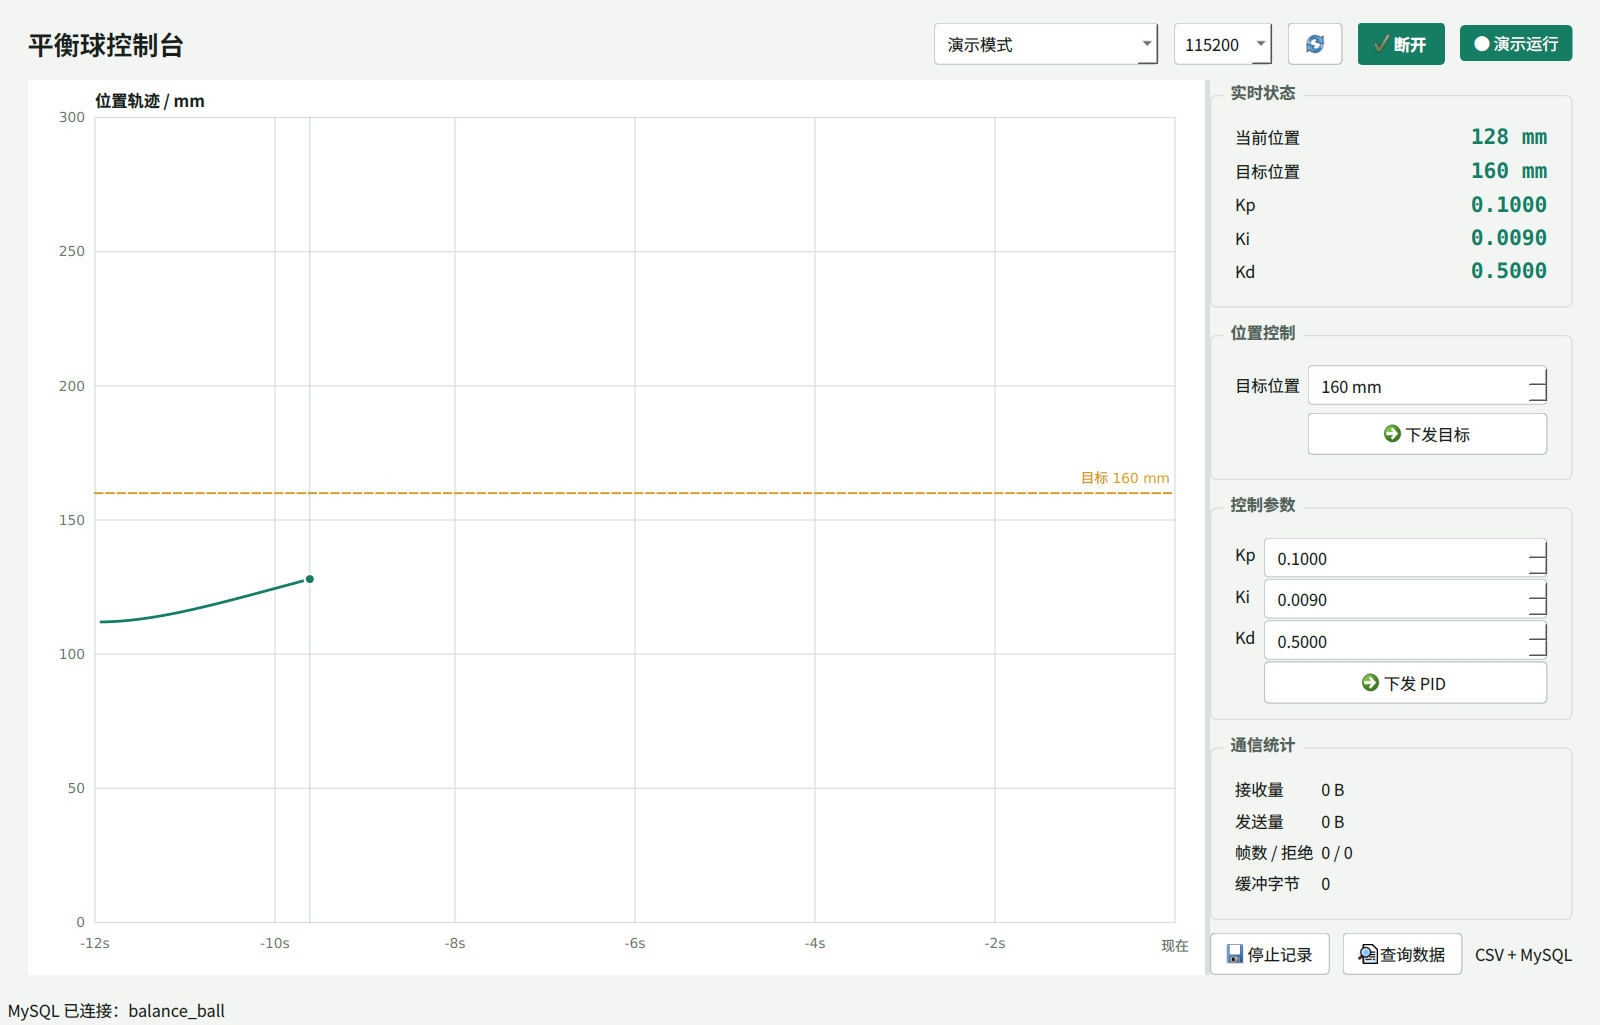Viewport: 1600px width, 1025px height.
Task: Decrease Kd using its down stepper
Action: tap(1538, 650)
